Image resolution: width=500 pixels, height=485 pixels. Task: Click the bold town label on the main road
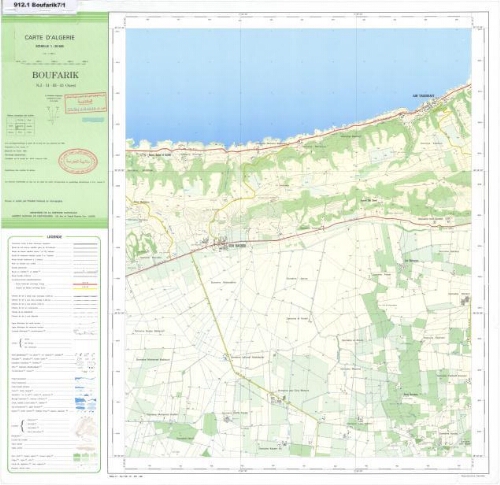pyautogui.click(x=237, y=245)
